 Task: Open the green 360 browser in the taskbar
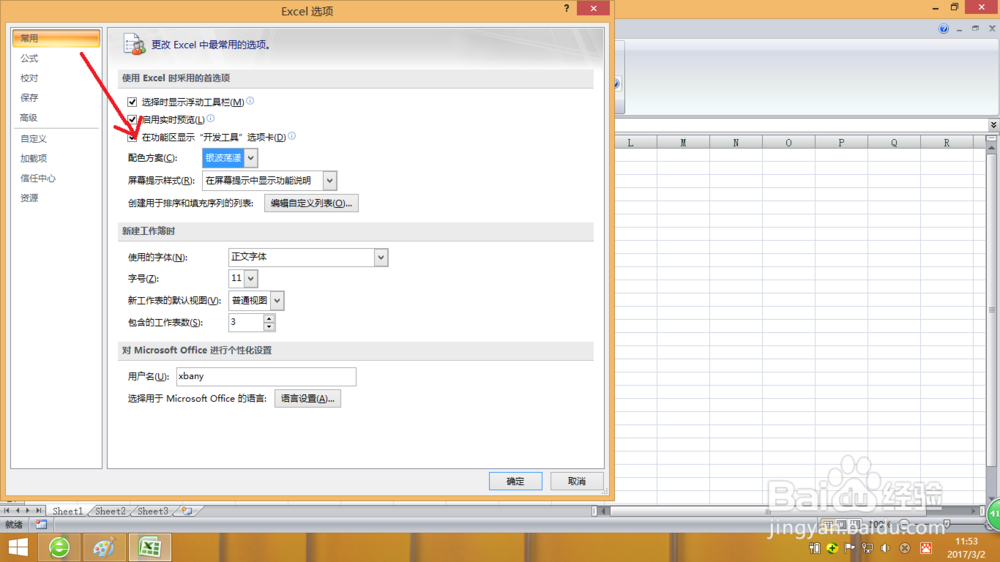[x=59, y=547]
